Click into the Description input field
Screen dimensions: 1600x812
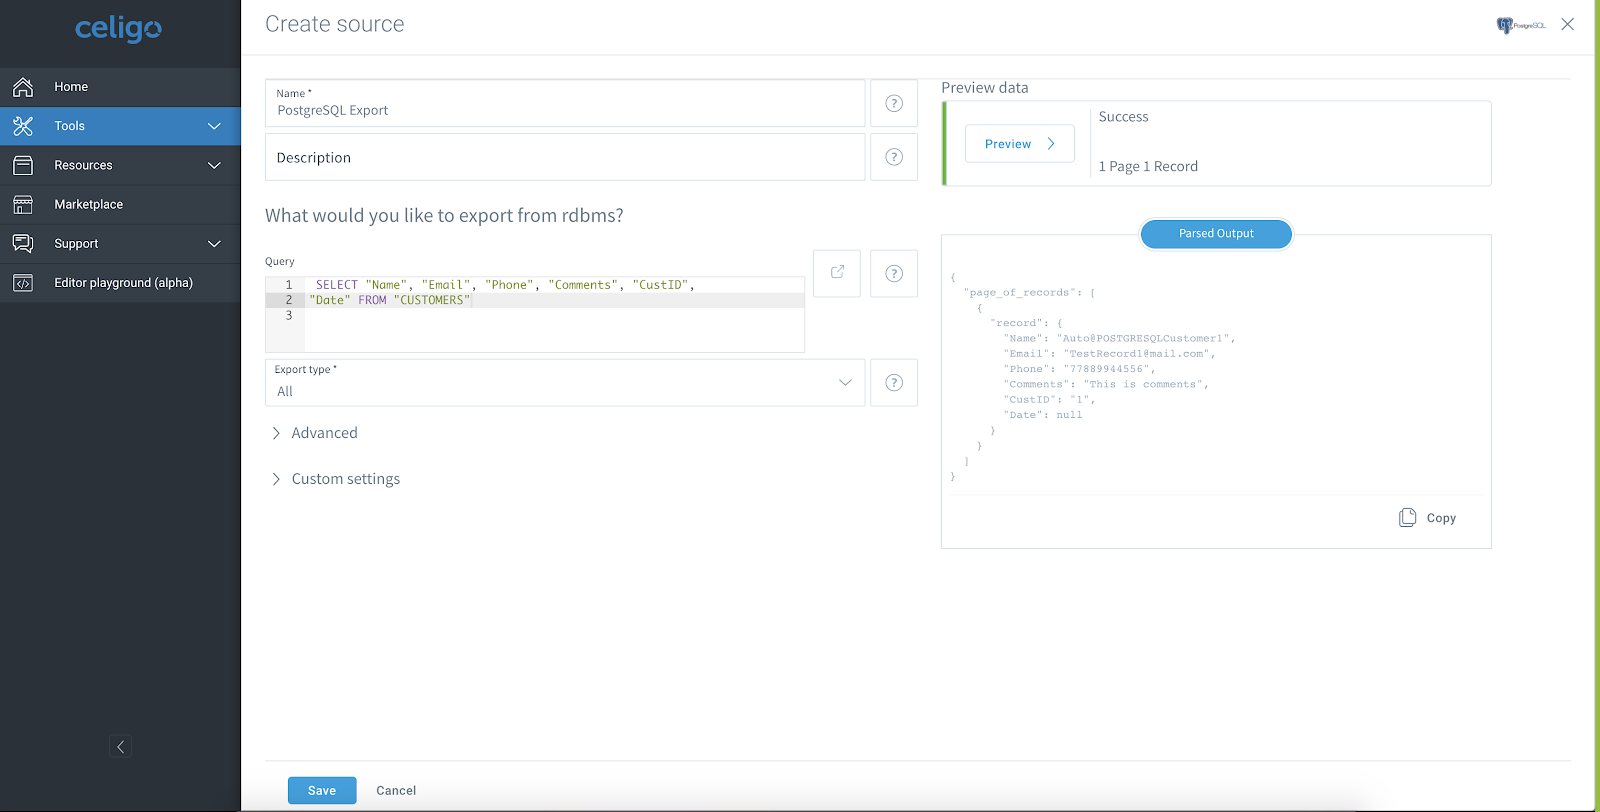click(x=565, y=157)
